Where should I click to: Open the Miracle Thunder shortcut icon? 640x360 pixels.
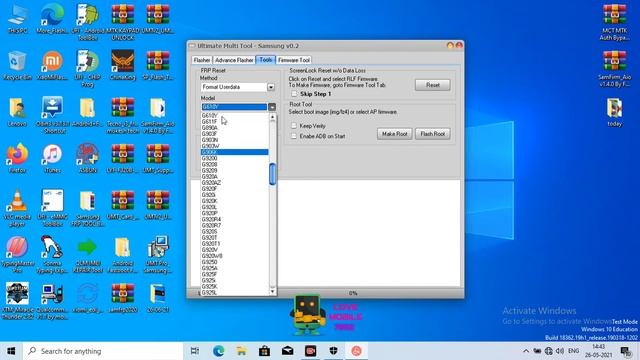tap(17, 301)
